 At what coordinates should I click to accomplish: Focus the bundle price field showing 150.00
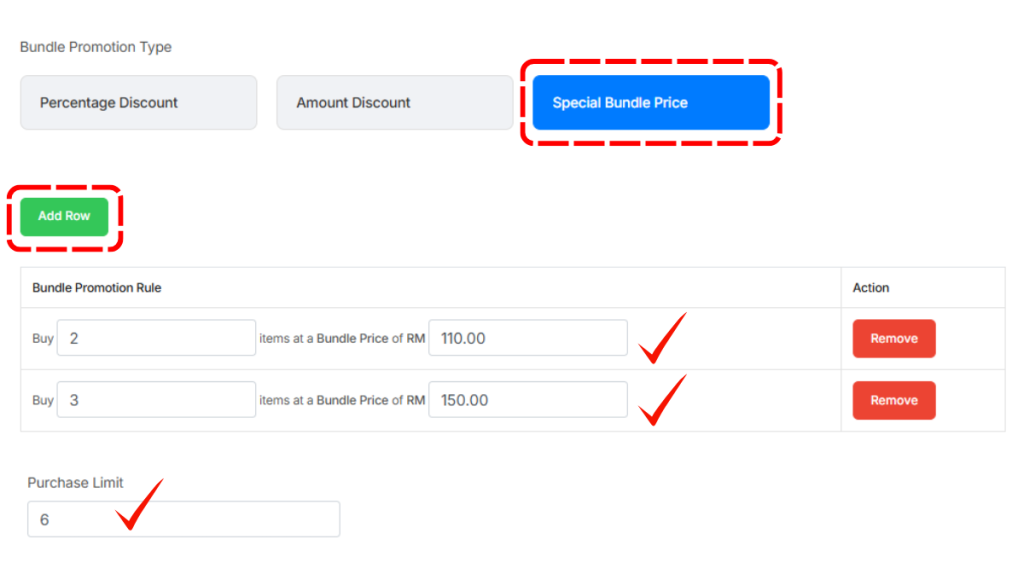point(527,400)
